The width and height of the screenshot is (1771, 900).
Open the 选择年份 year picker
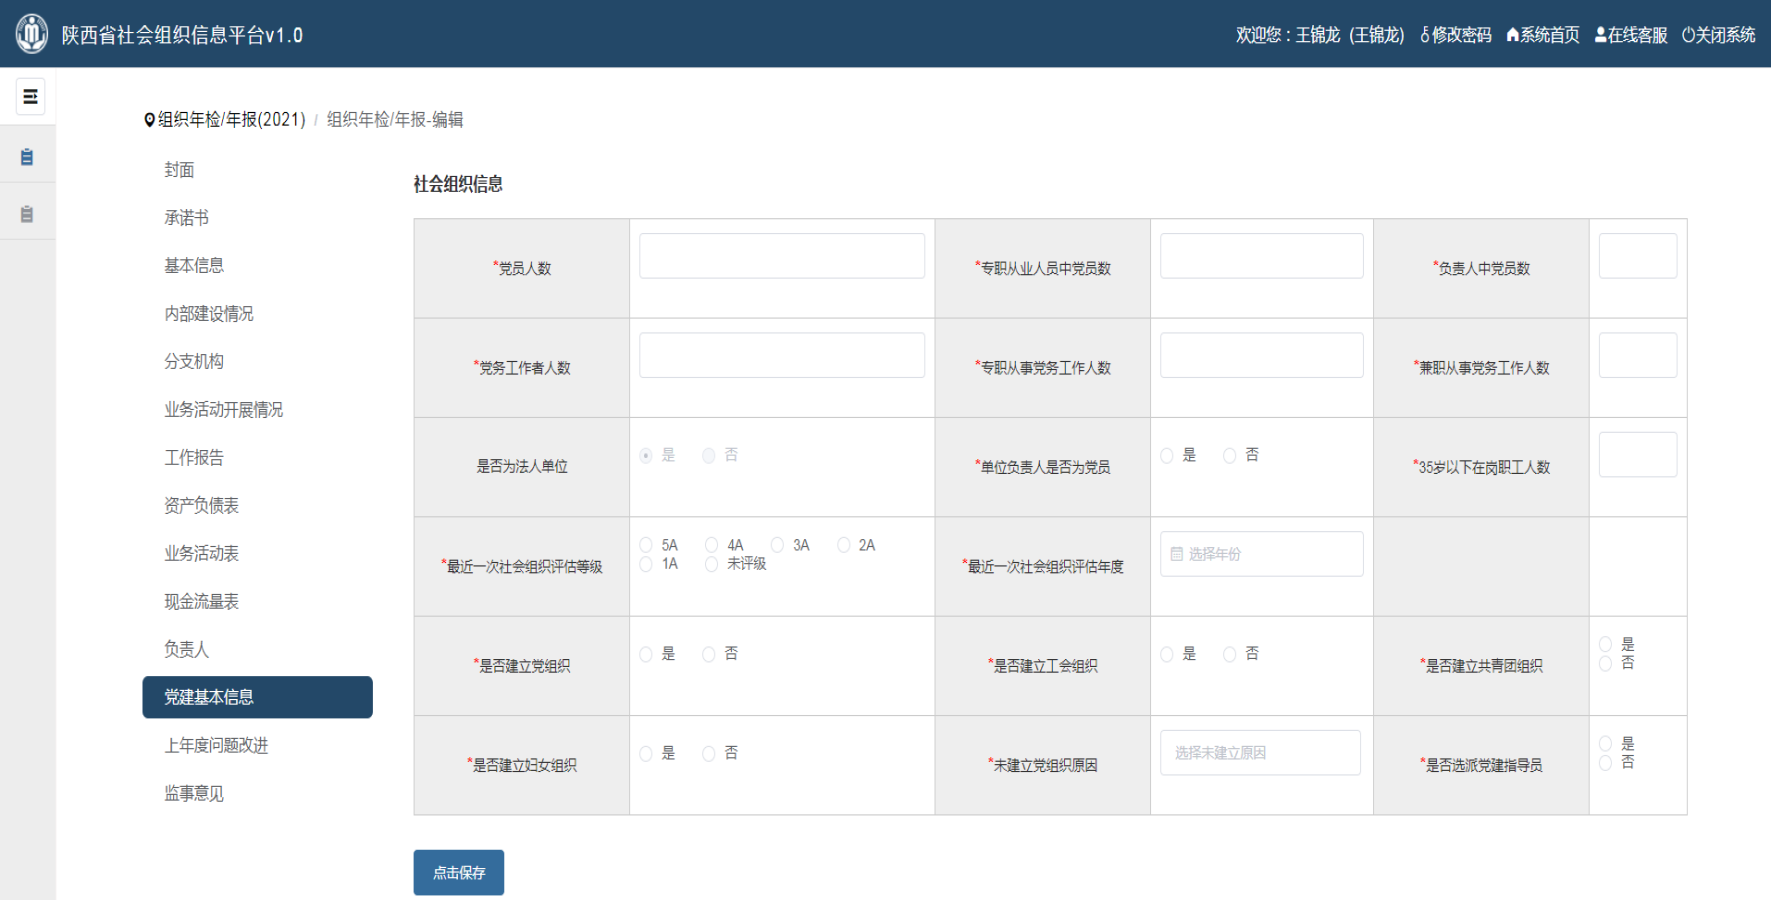pos(1261,554)
